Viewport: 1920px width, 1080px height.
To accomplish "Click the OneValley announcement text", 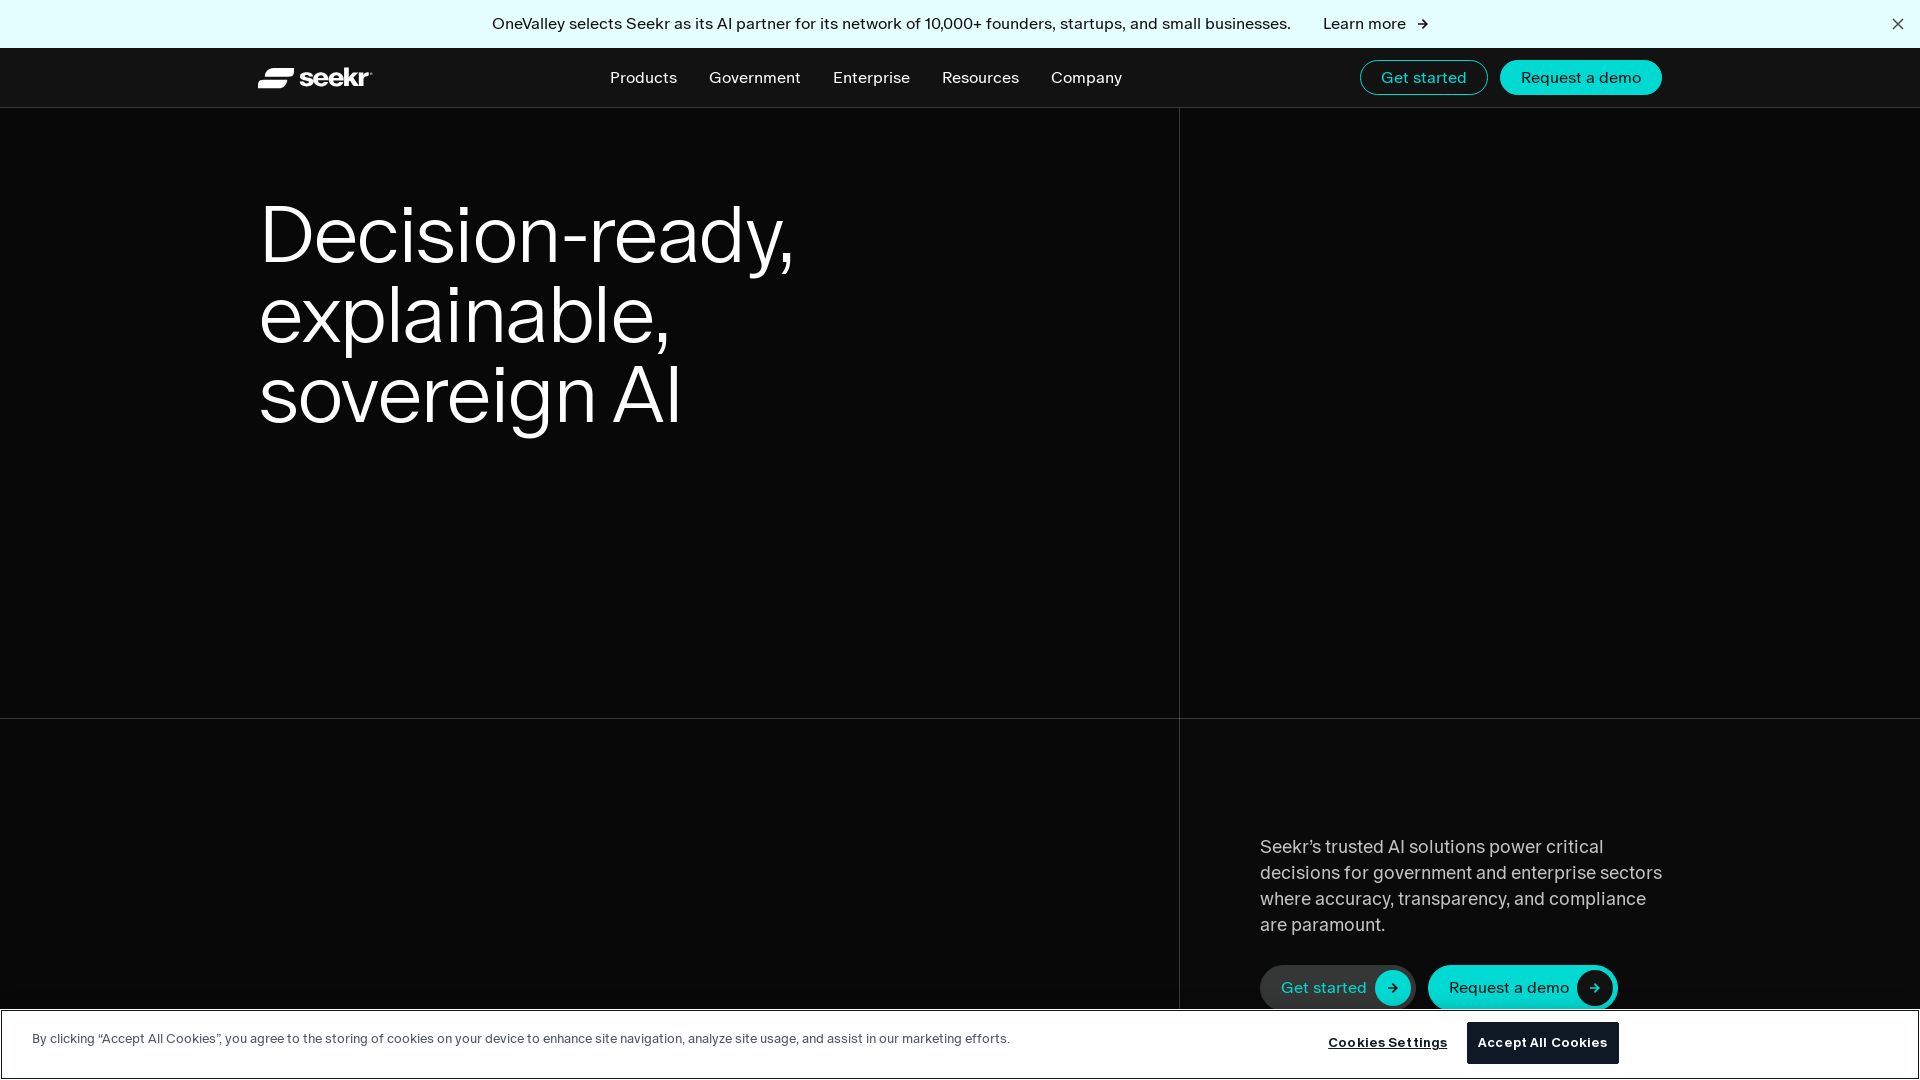I will pos(891,24).
